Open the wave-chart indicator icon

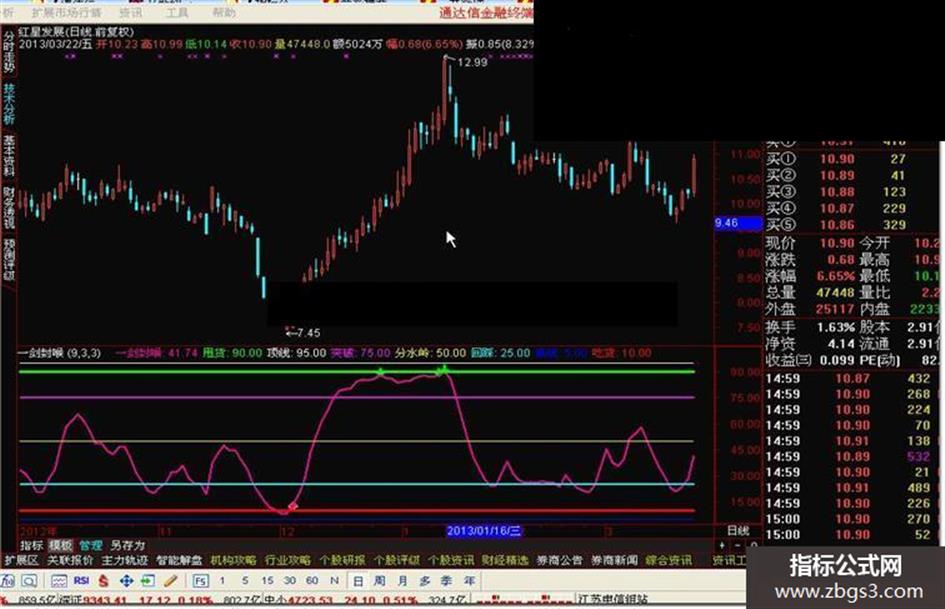pyautogui.click(x=58, y=581)
